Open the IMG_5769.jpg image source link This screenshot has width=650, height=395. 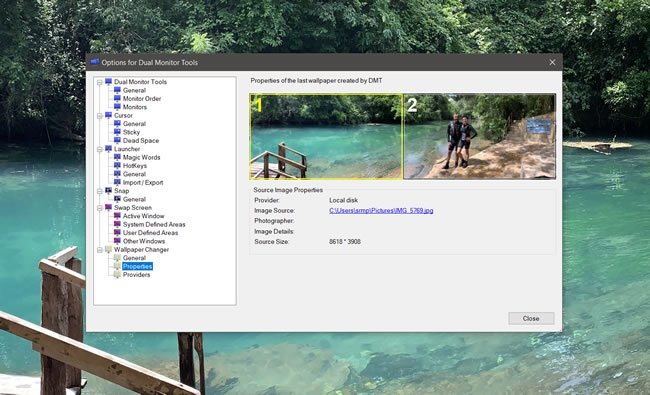[x=381, y=211]
